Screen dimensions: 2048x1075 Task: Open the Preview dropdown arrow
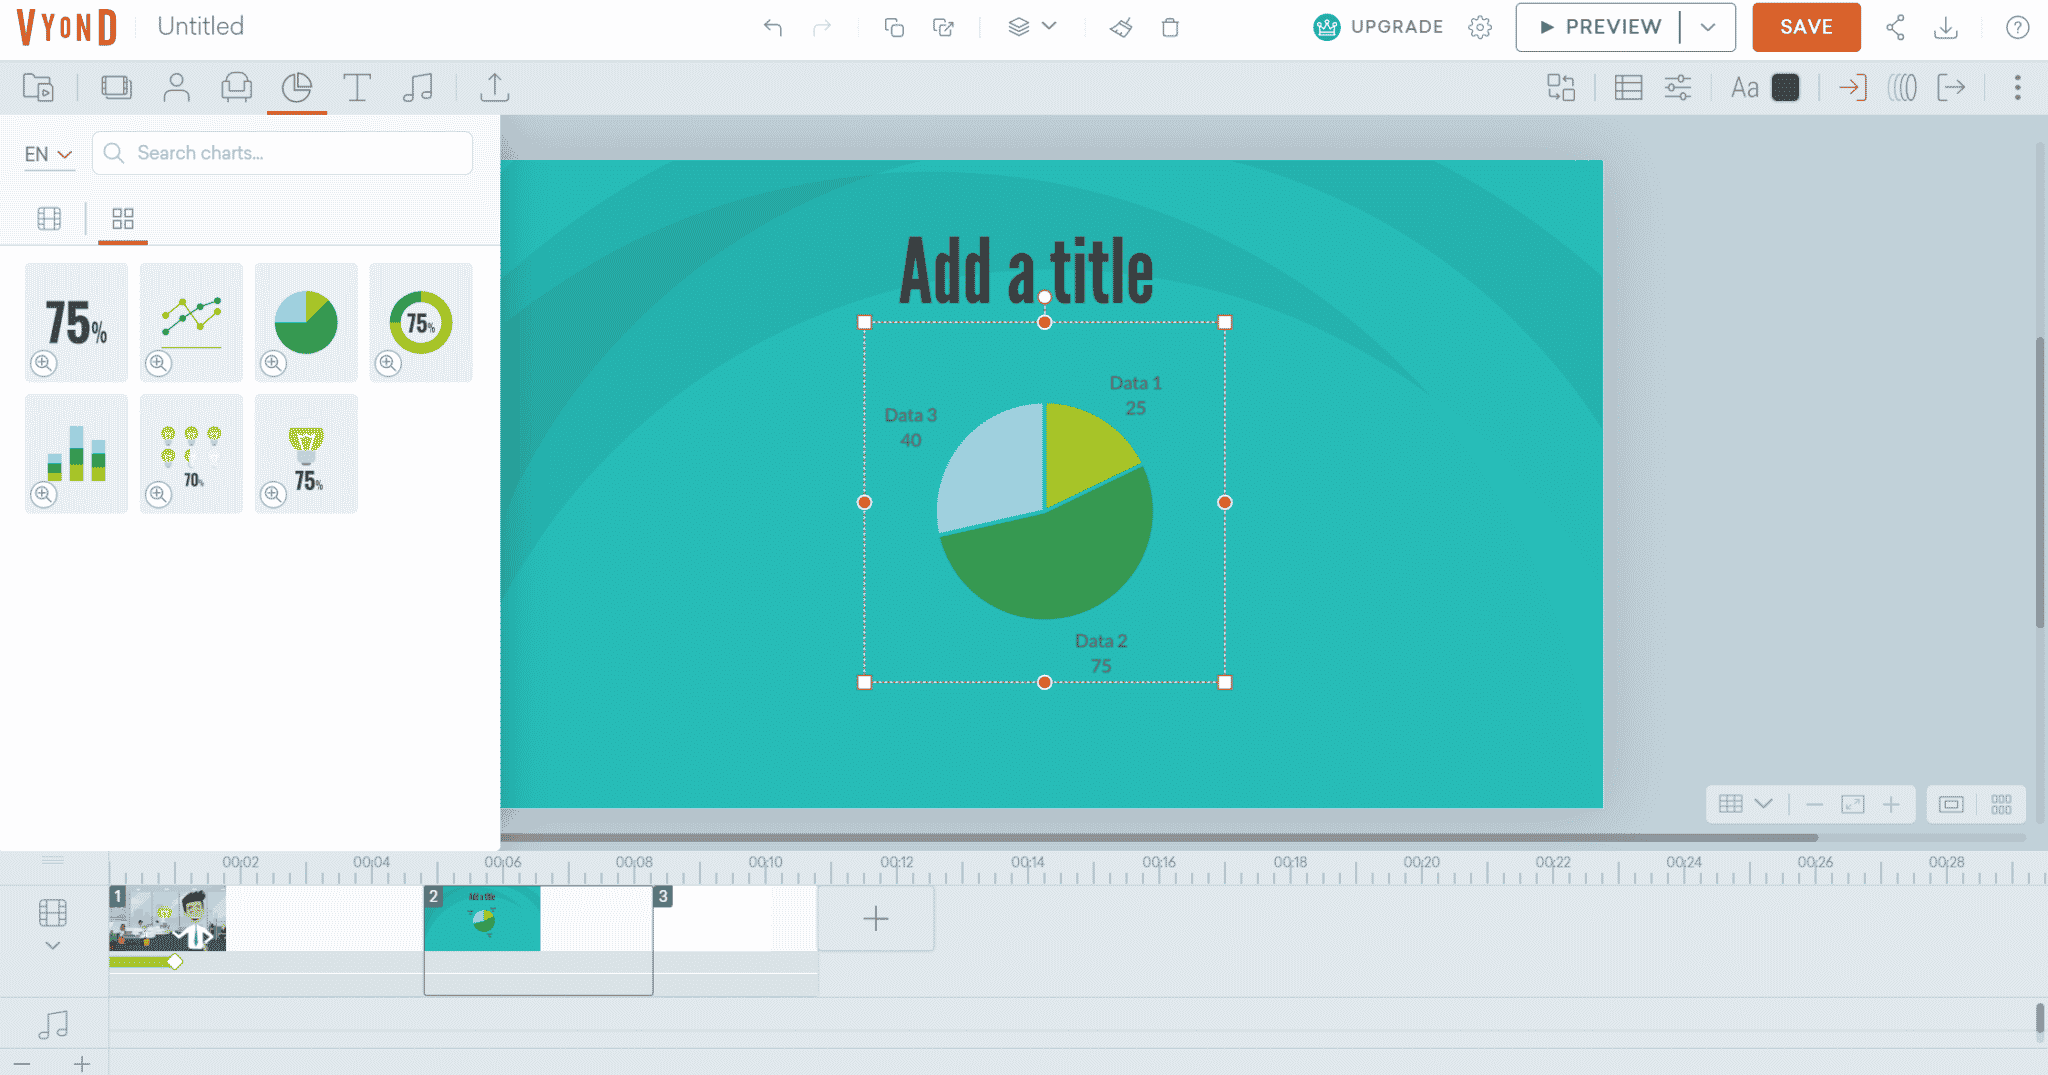click(x=1708, y=27)
